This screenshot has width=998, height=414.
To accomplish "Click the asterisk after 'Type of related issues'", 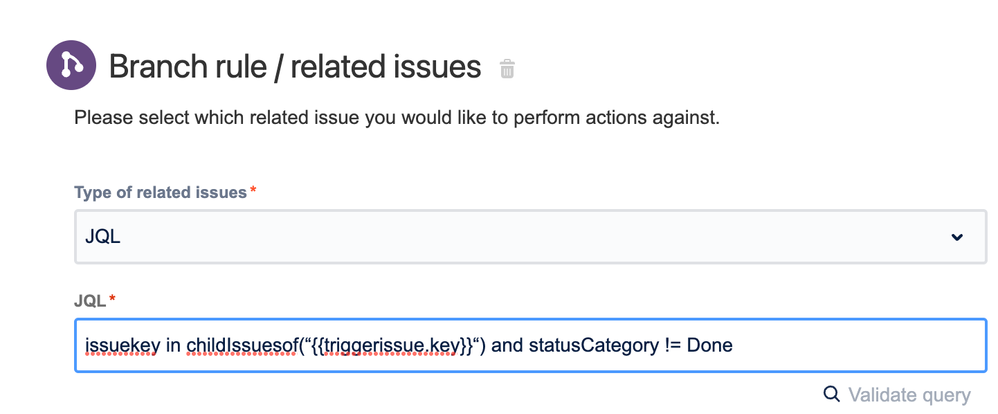I will coord(253,191).
